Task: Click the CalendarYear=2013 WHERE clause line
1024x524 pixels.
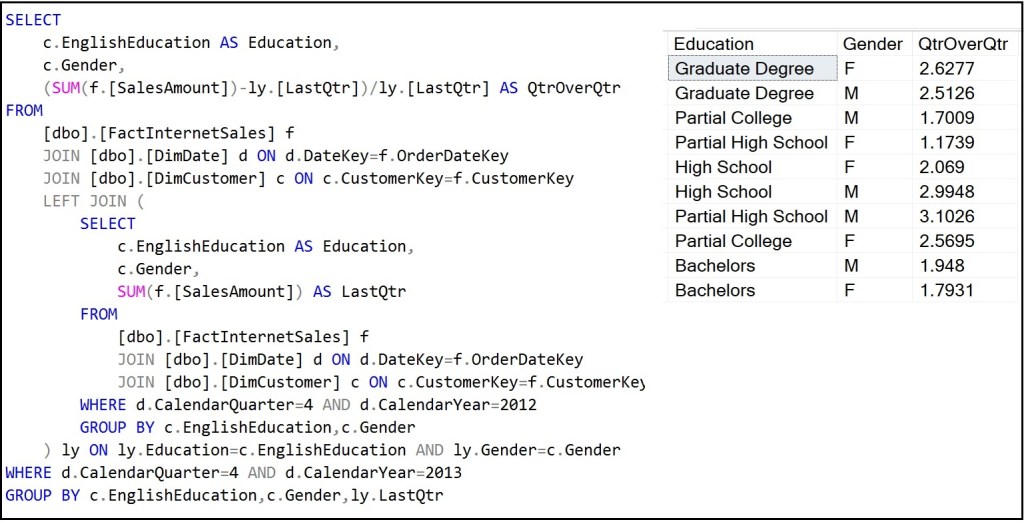Action: tap(233, 473)
